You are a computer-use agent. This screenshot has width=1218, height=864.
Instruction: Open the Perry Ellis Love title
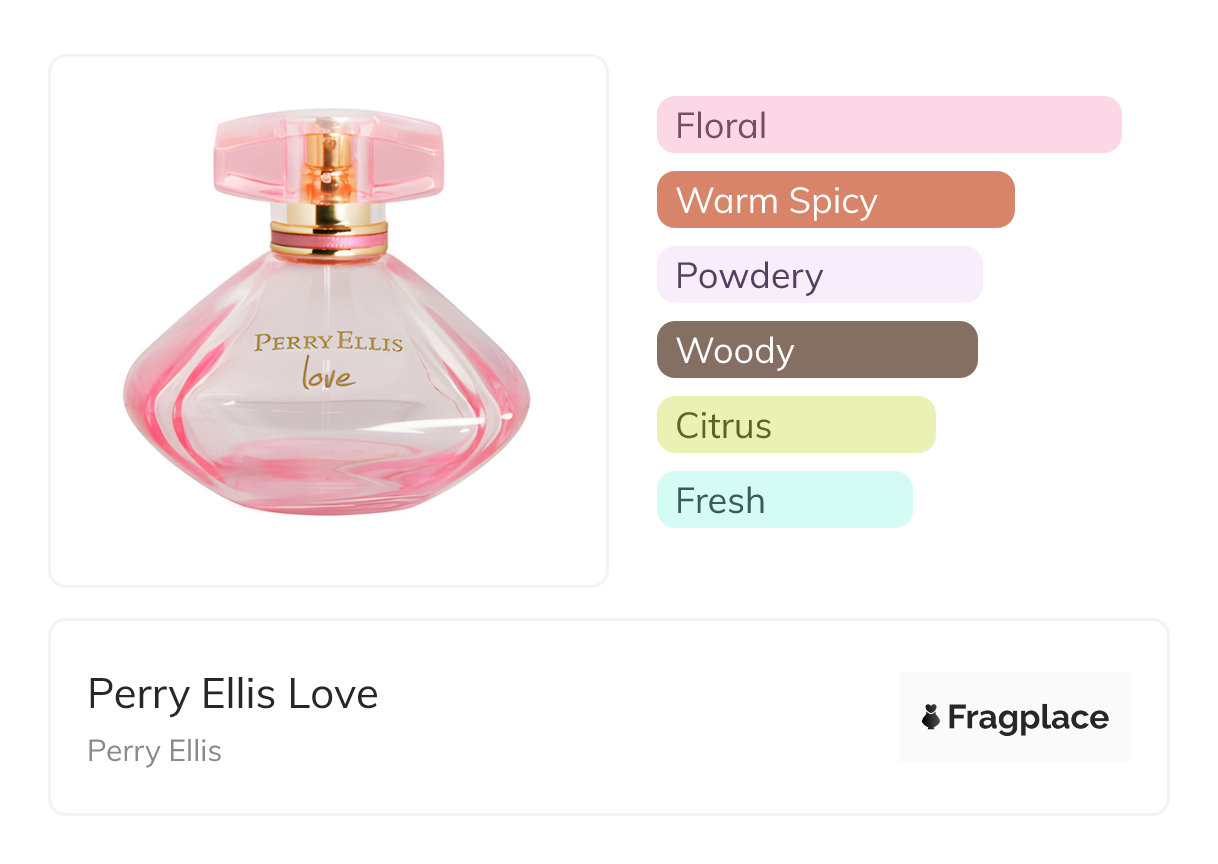pos(233,694)
